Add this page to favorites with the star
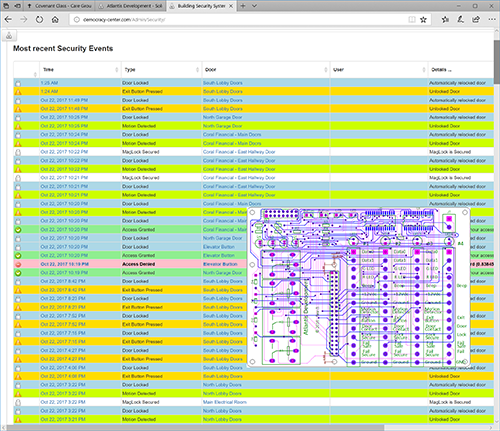 pos(423,20)
